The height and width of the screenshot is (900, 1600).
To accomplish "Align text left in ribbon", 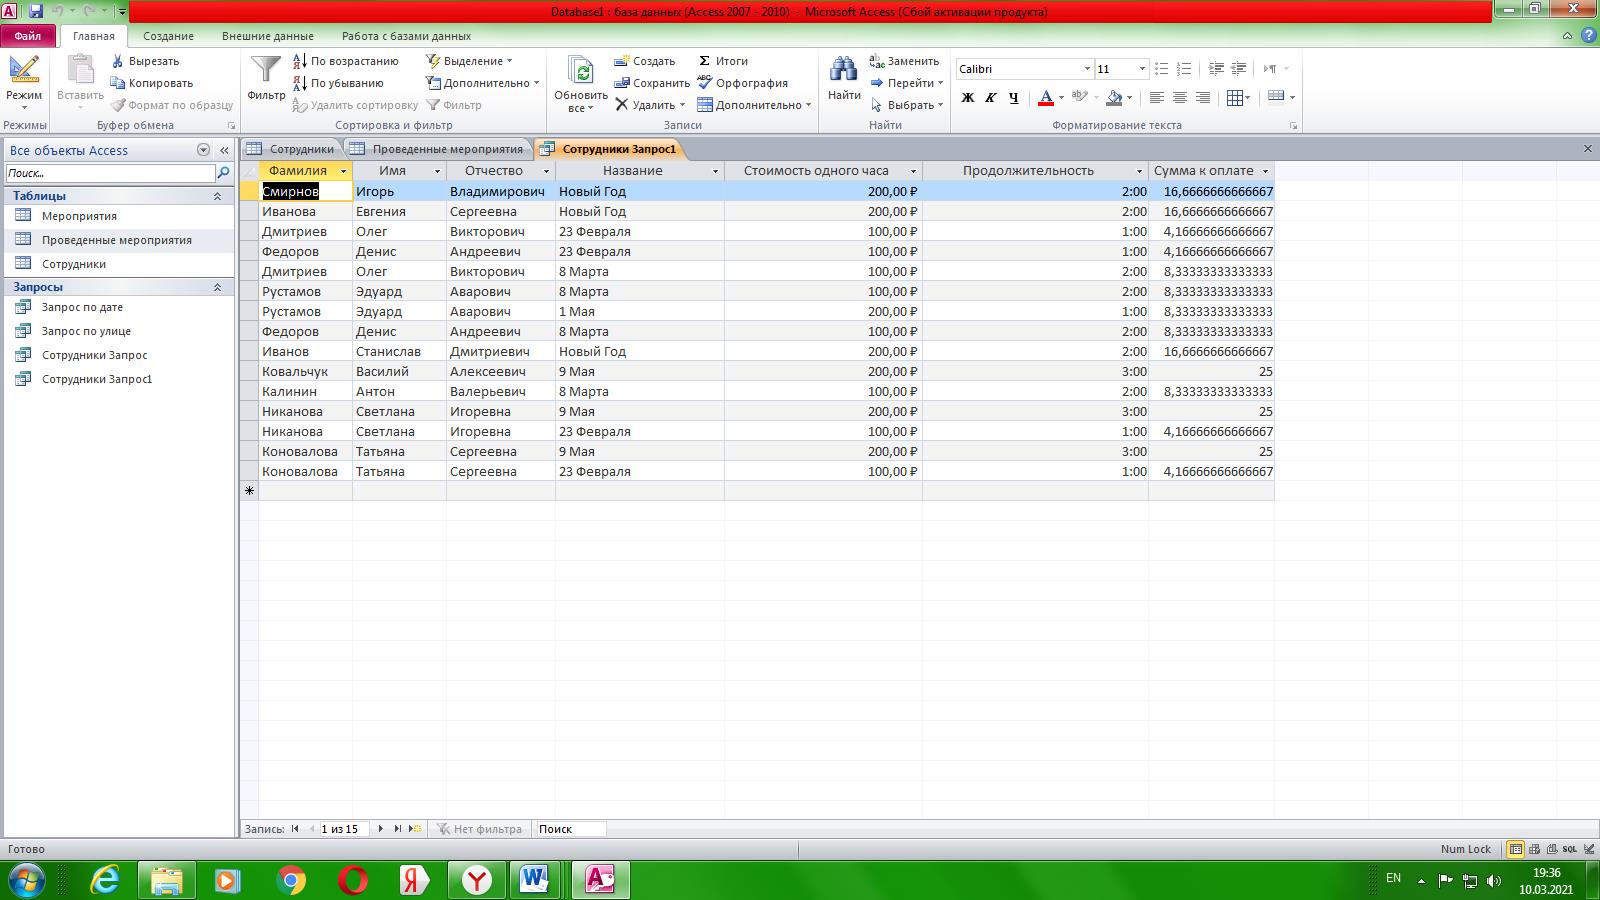I will pyautogui.click(x=1157, y=97).
